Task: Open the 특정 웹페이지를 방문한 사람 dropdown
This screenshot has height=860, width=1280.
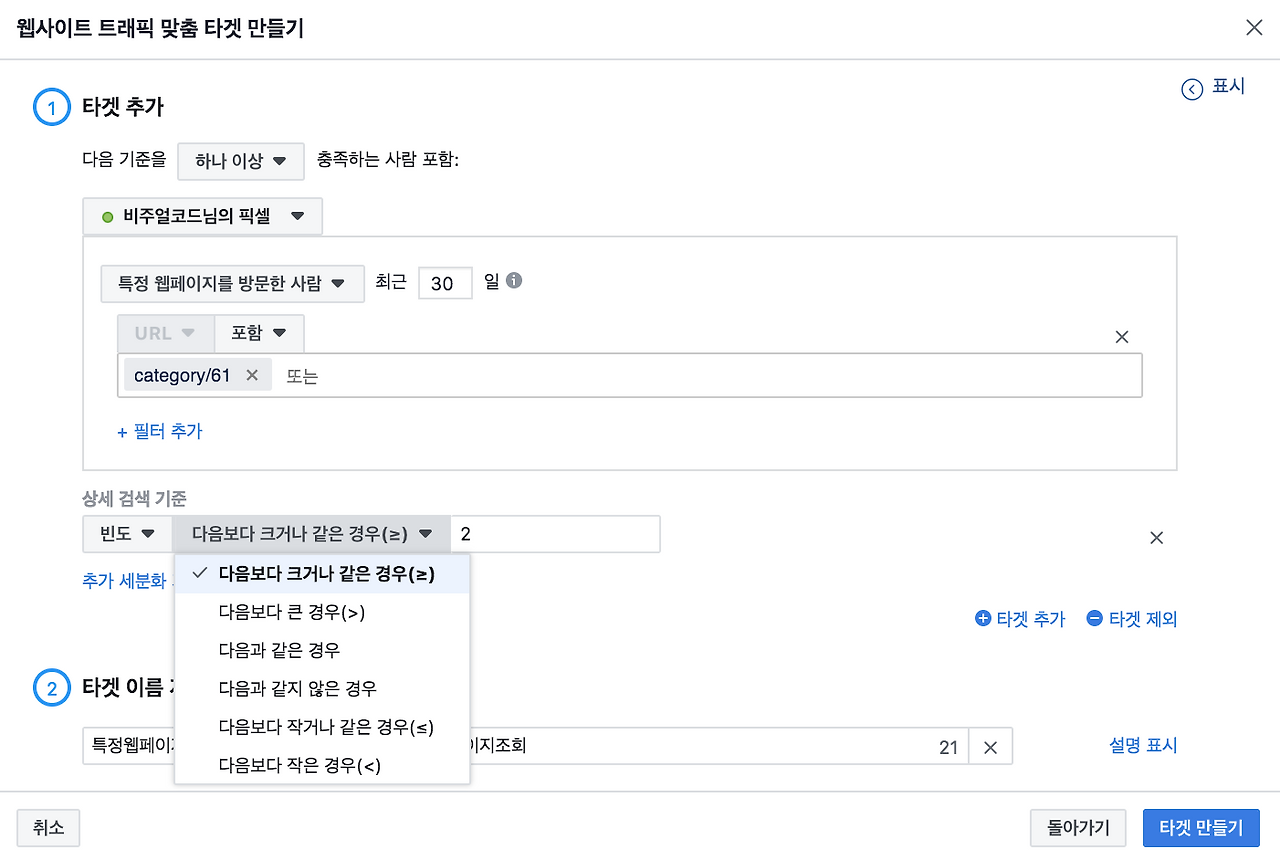Action: coord(232,283)
